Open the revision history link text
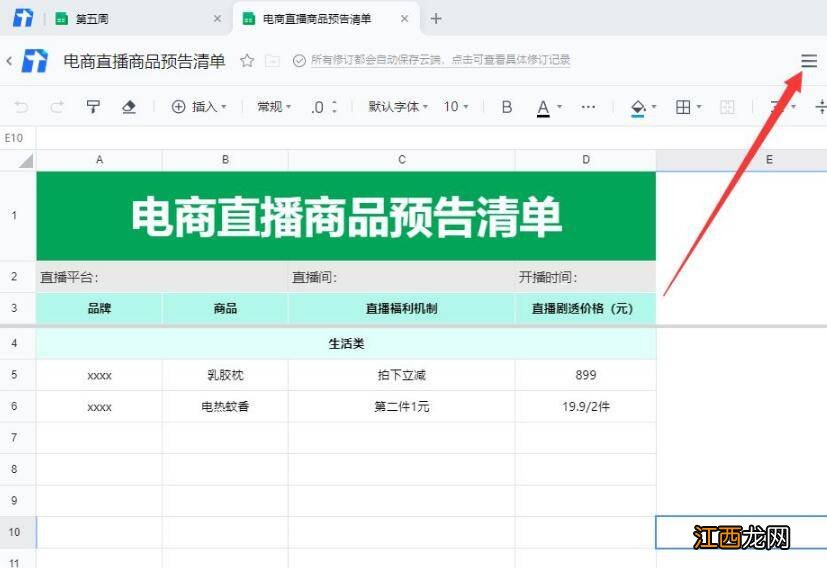 pyautogui.click(x=440, y=60)
